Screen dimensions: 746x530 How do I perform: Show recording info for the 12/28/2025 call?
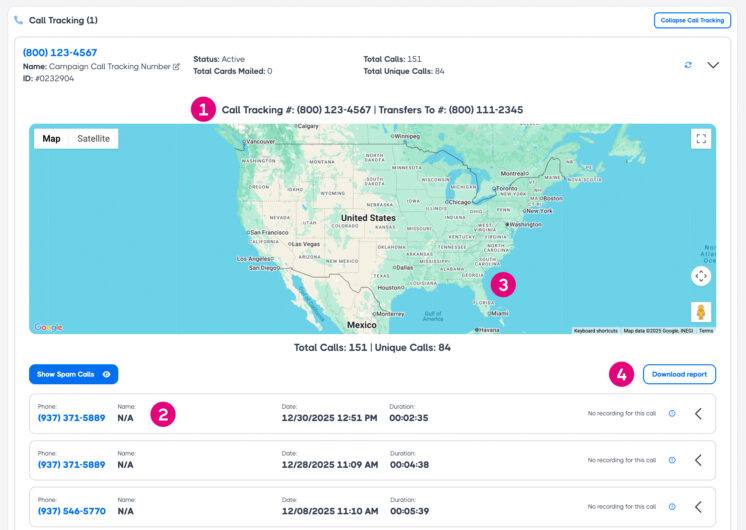point(672,460)
